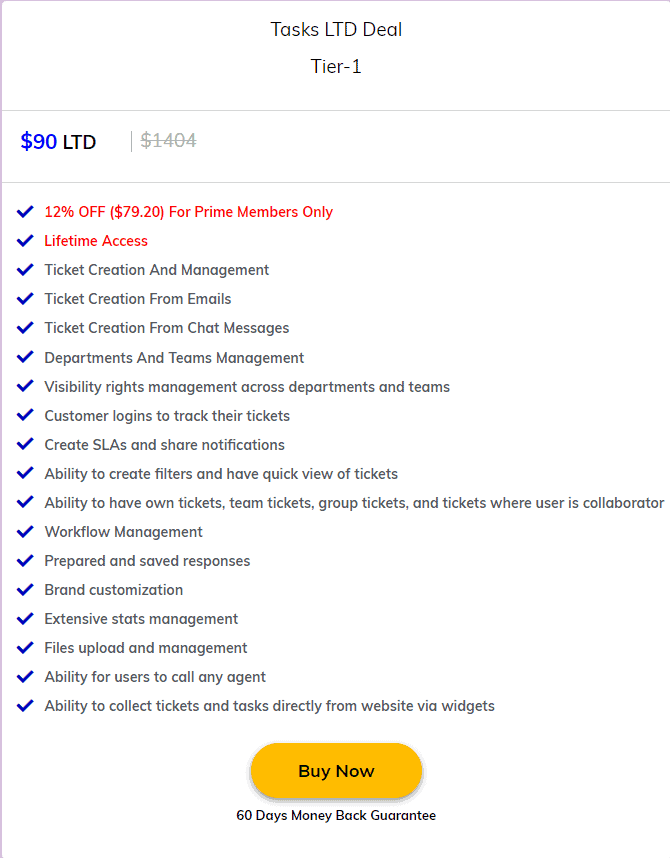Click the Buy Now button
Image resolution: width=670 pixels, height=858 pixels.
click(x=336, y=770)
